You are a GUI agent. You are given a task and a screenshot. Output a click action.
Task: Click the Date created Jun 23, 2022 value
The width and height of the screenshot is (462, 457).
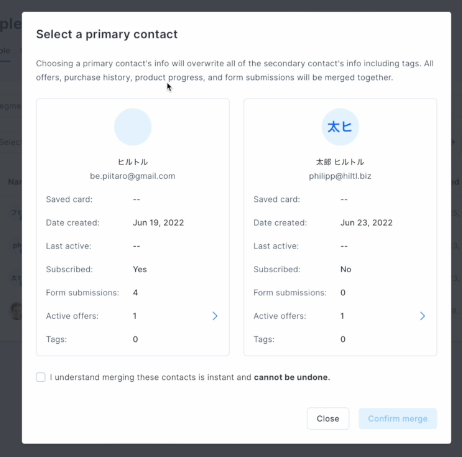coord(366,222)
